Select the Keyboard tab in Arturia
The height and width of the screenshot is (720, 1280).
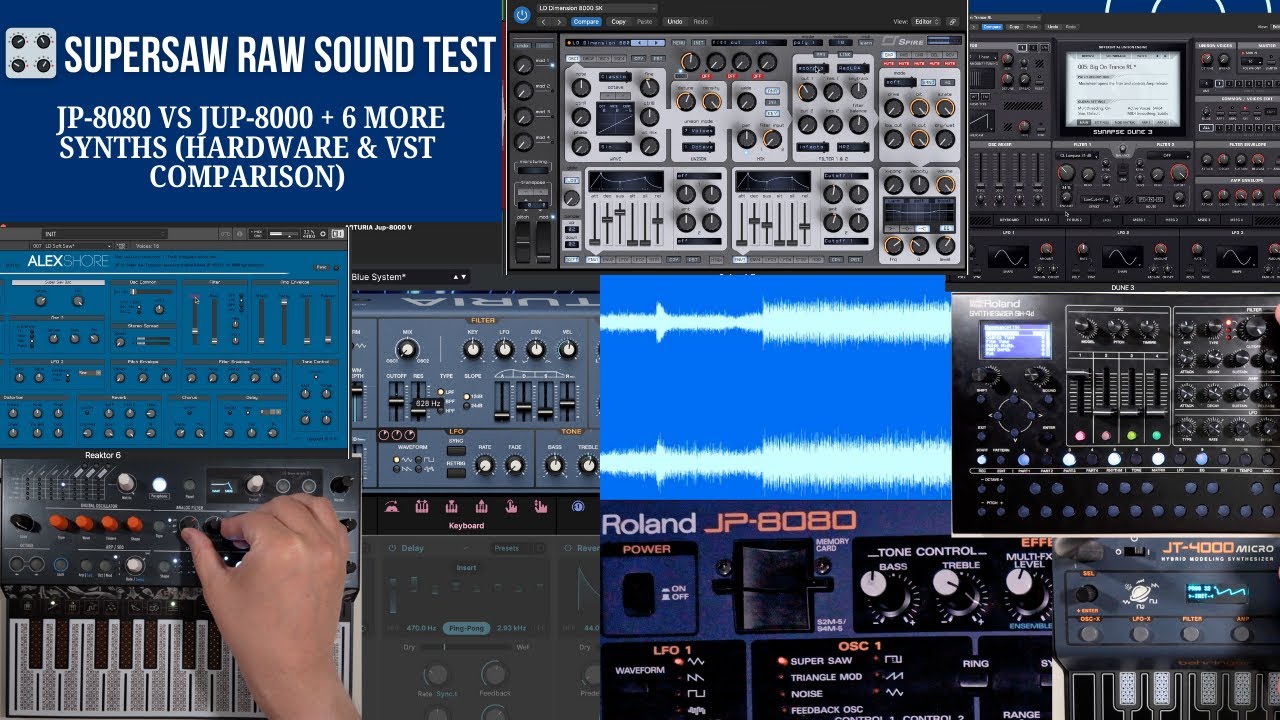(466, 525)
